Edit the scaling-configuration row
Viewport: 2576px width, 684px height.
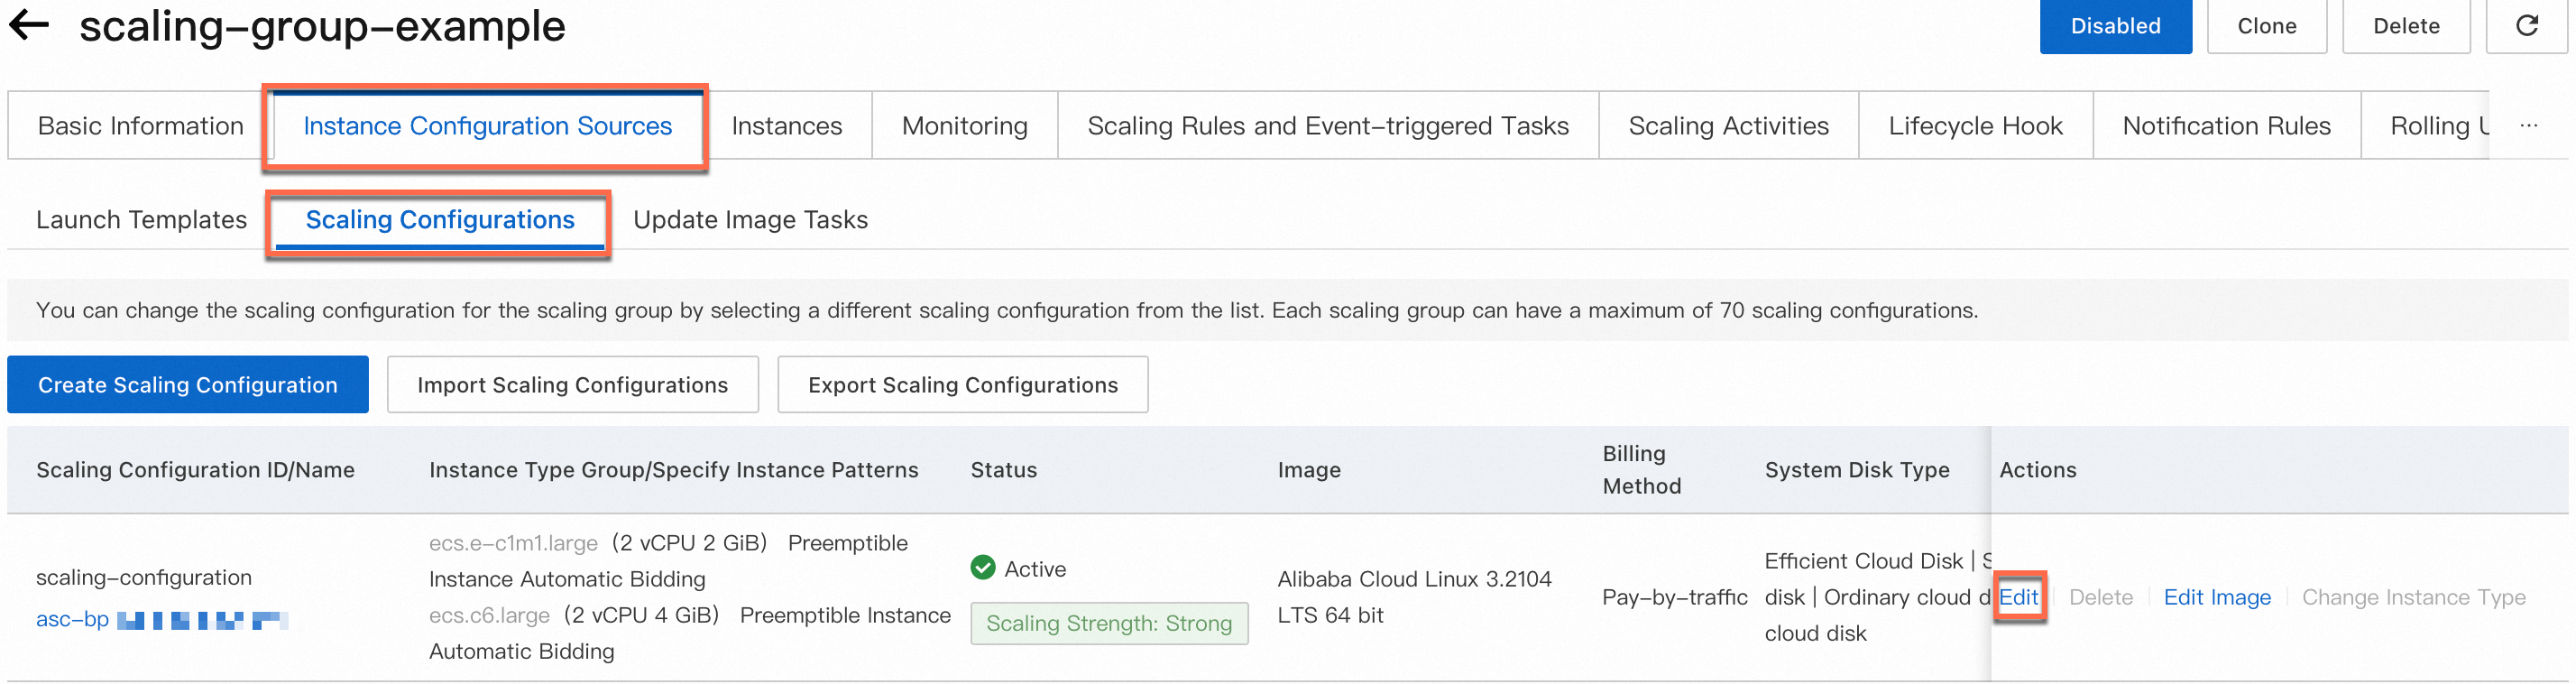coord(2018,597)
